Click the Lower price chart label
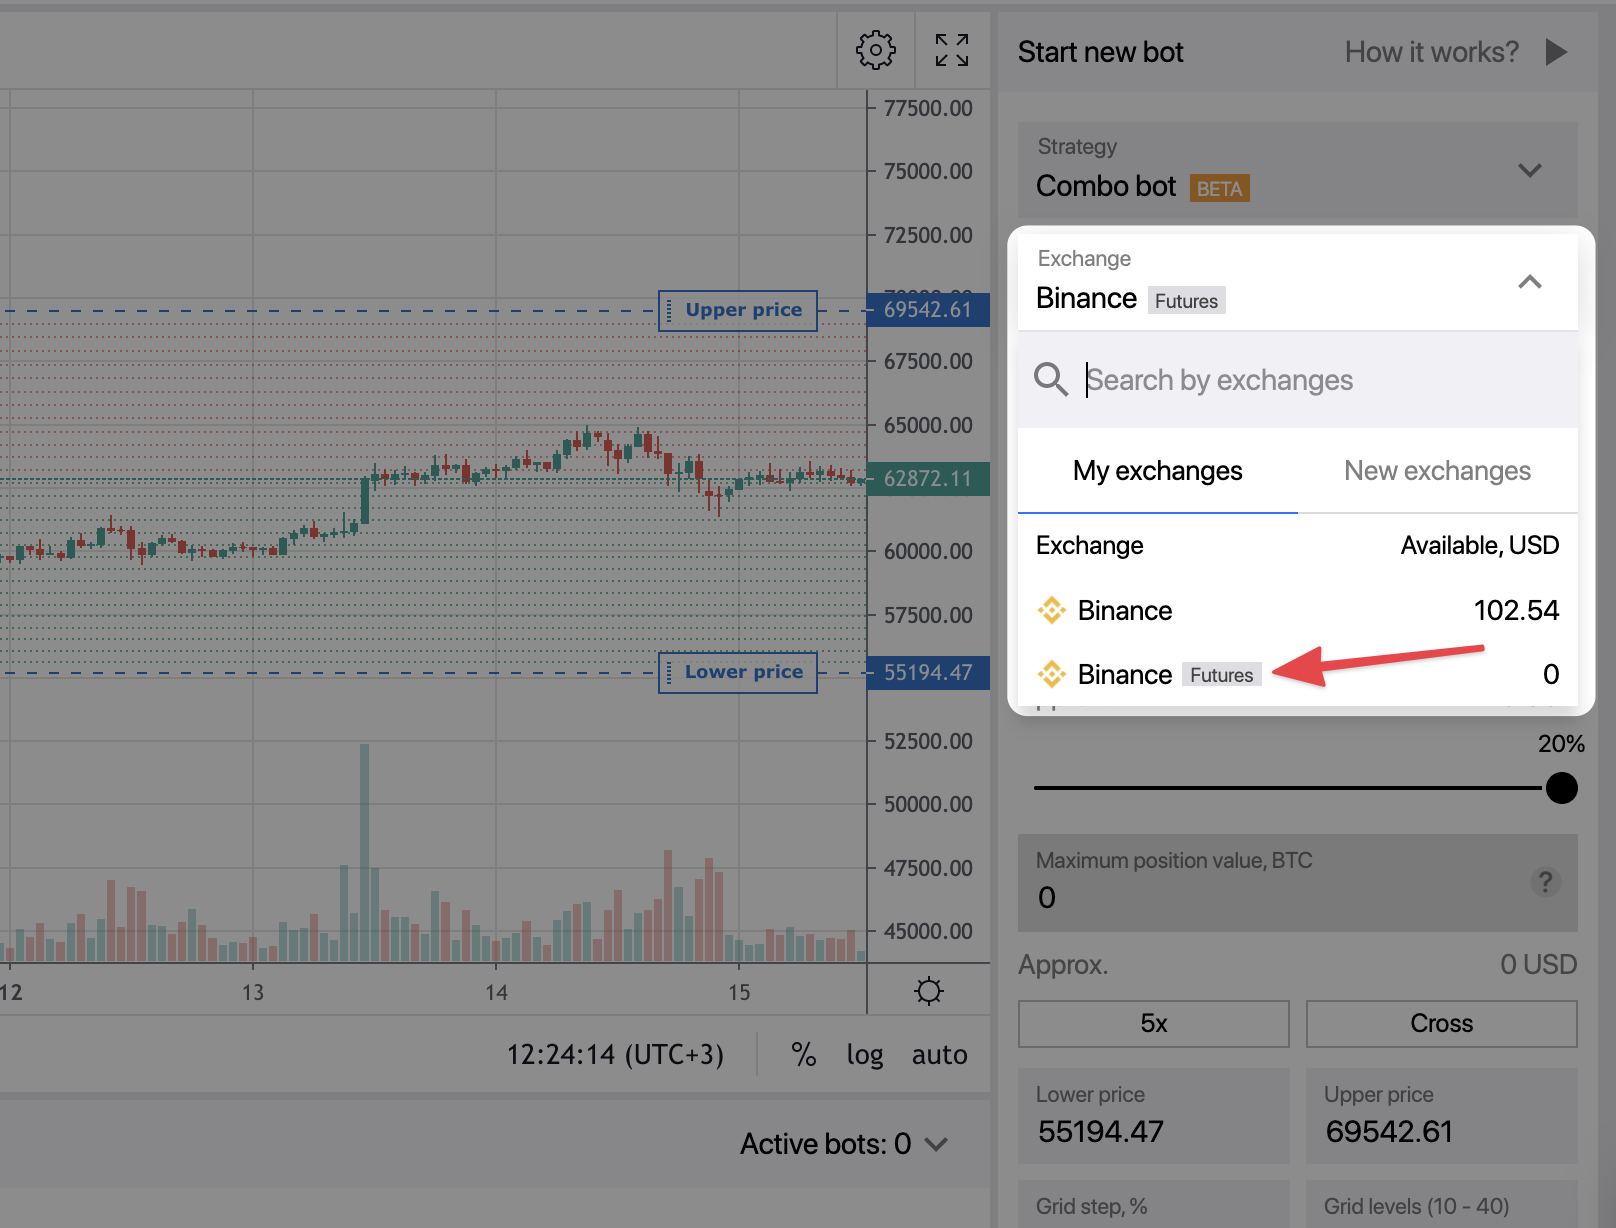Image resolution: width=1616 pixels, height=1228 pixels. (x=738, y=672)
